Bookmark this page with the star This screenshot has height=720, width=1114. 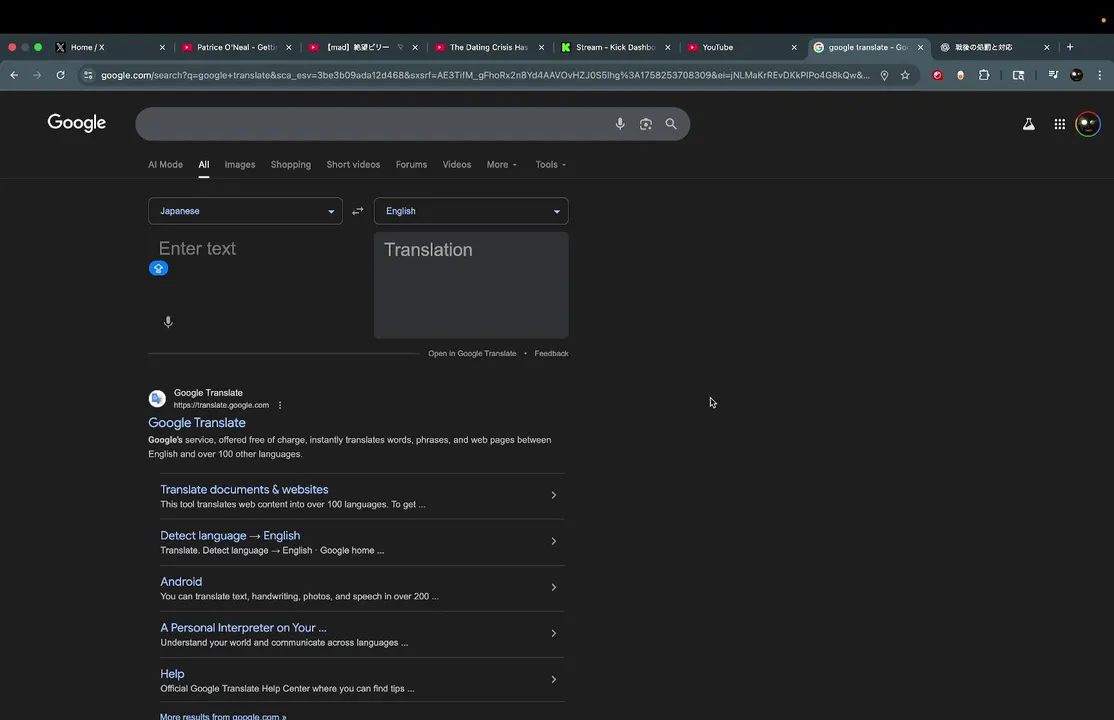coord(904,75)
